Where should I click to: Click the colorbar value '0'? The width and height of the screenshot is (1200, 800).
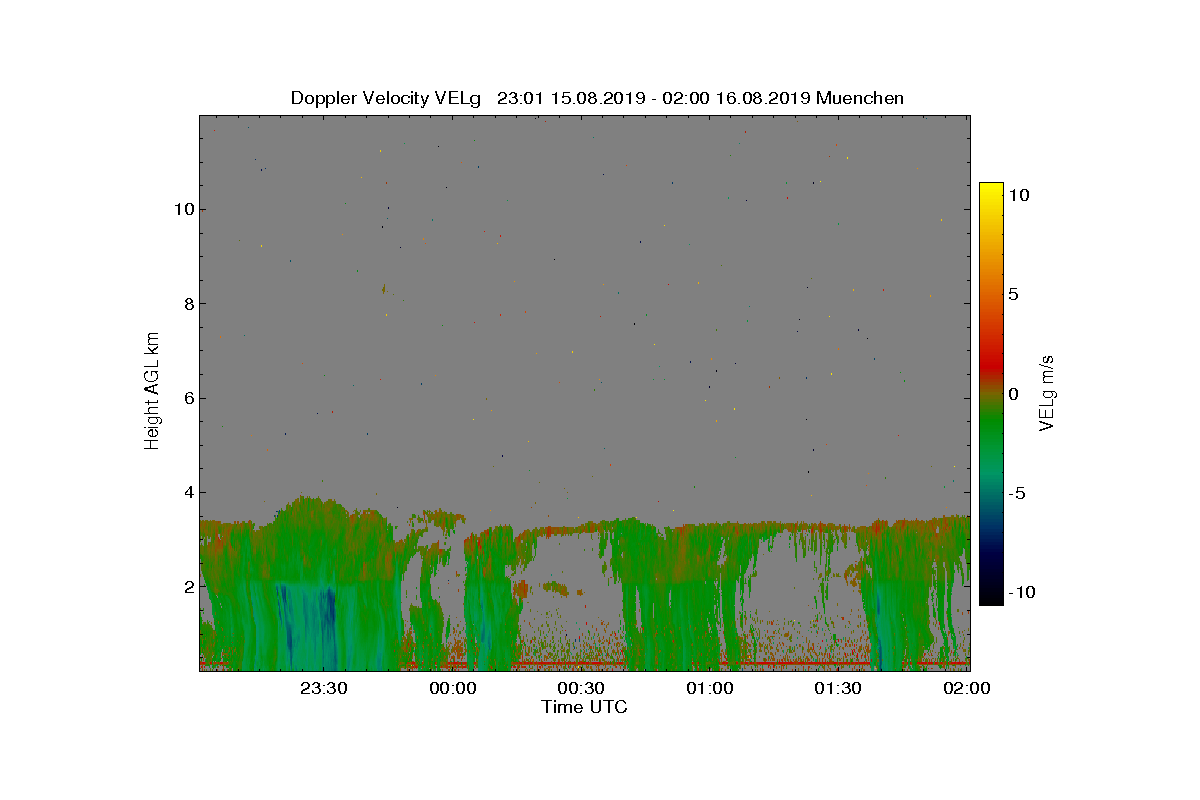[1013, 394]
